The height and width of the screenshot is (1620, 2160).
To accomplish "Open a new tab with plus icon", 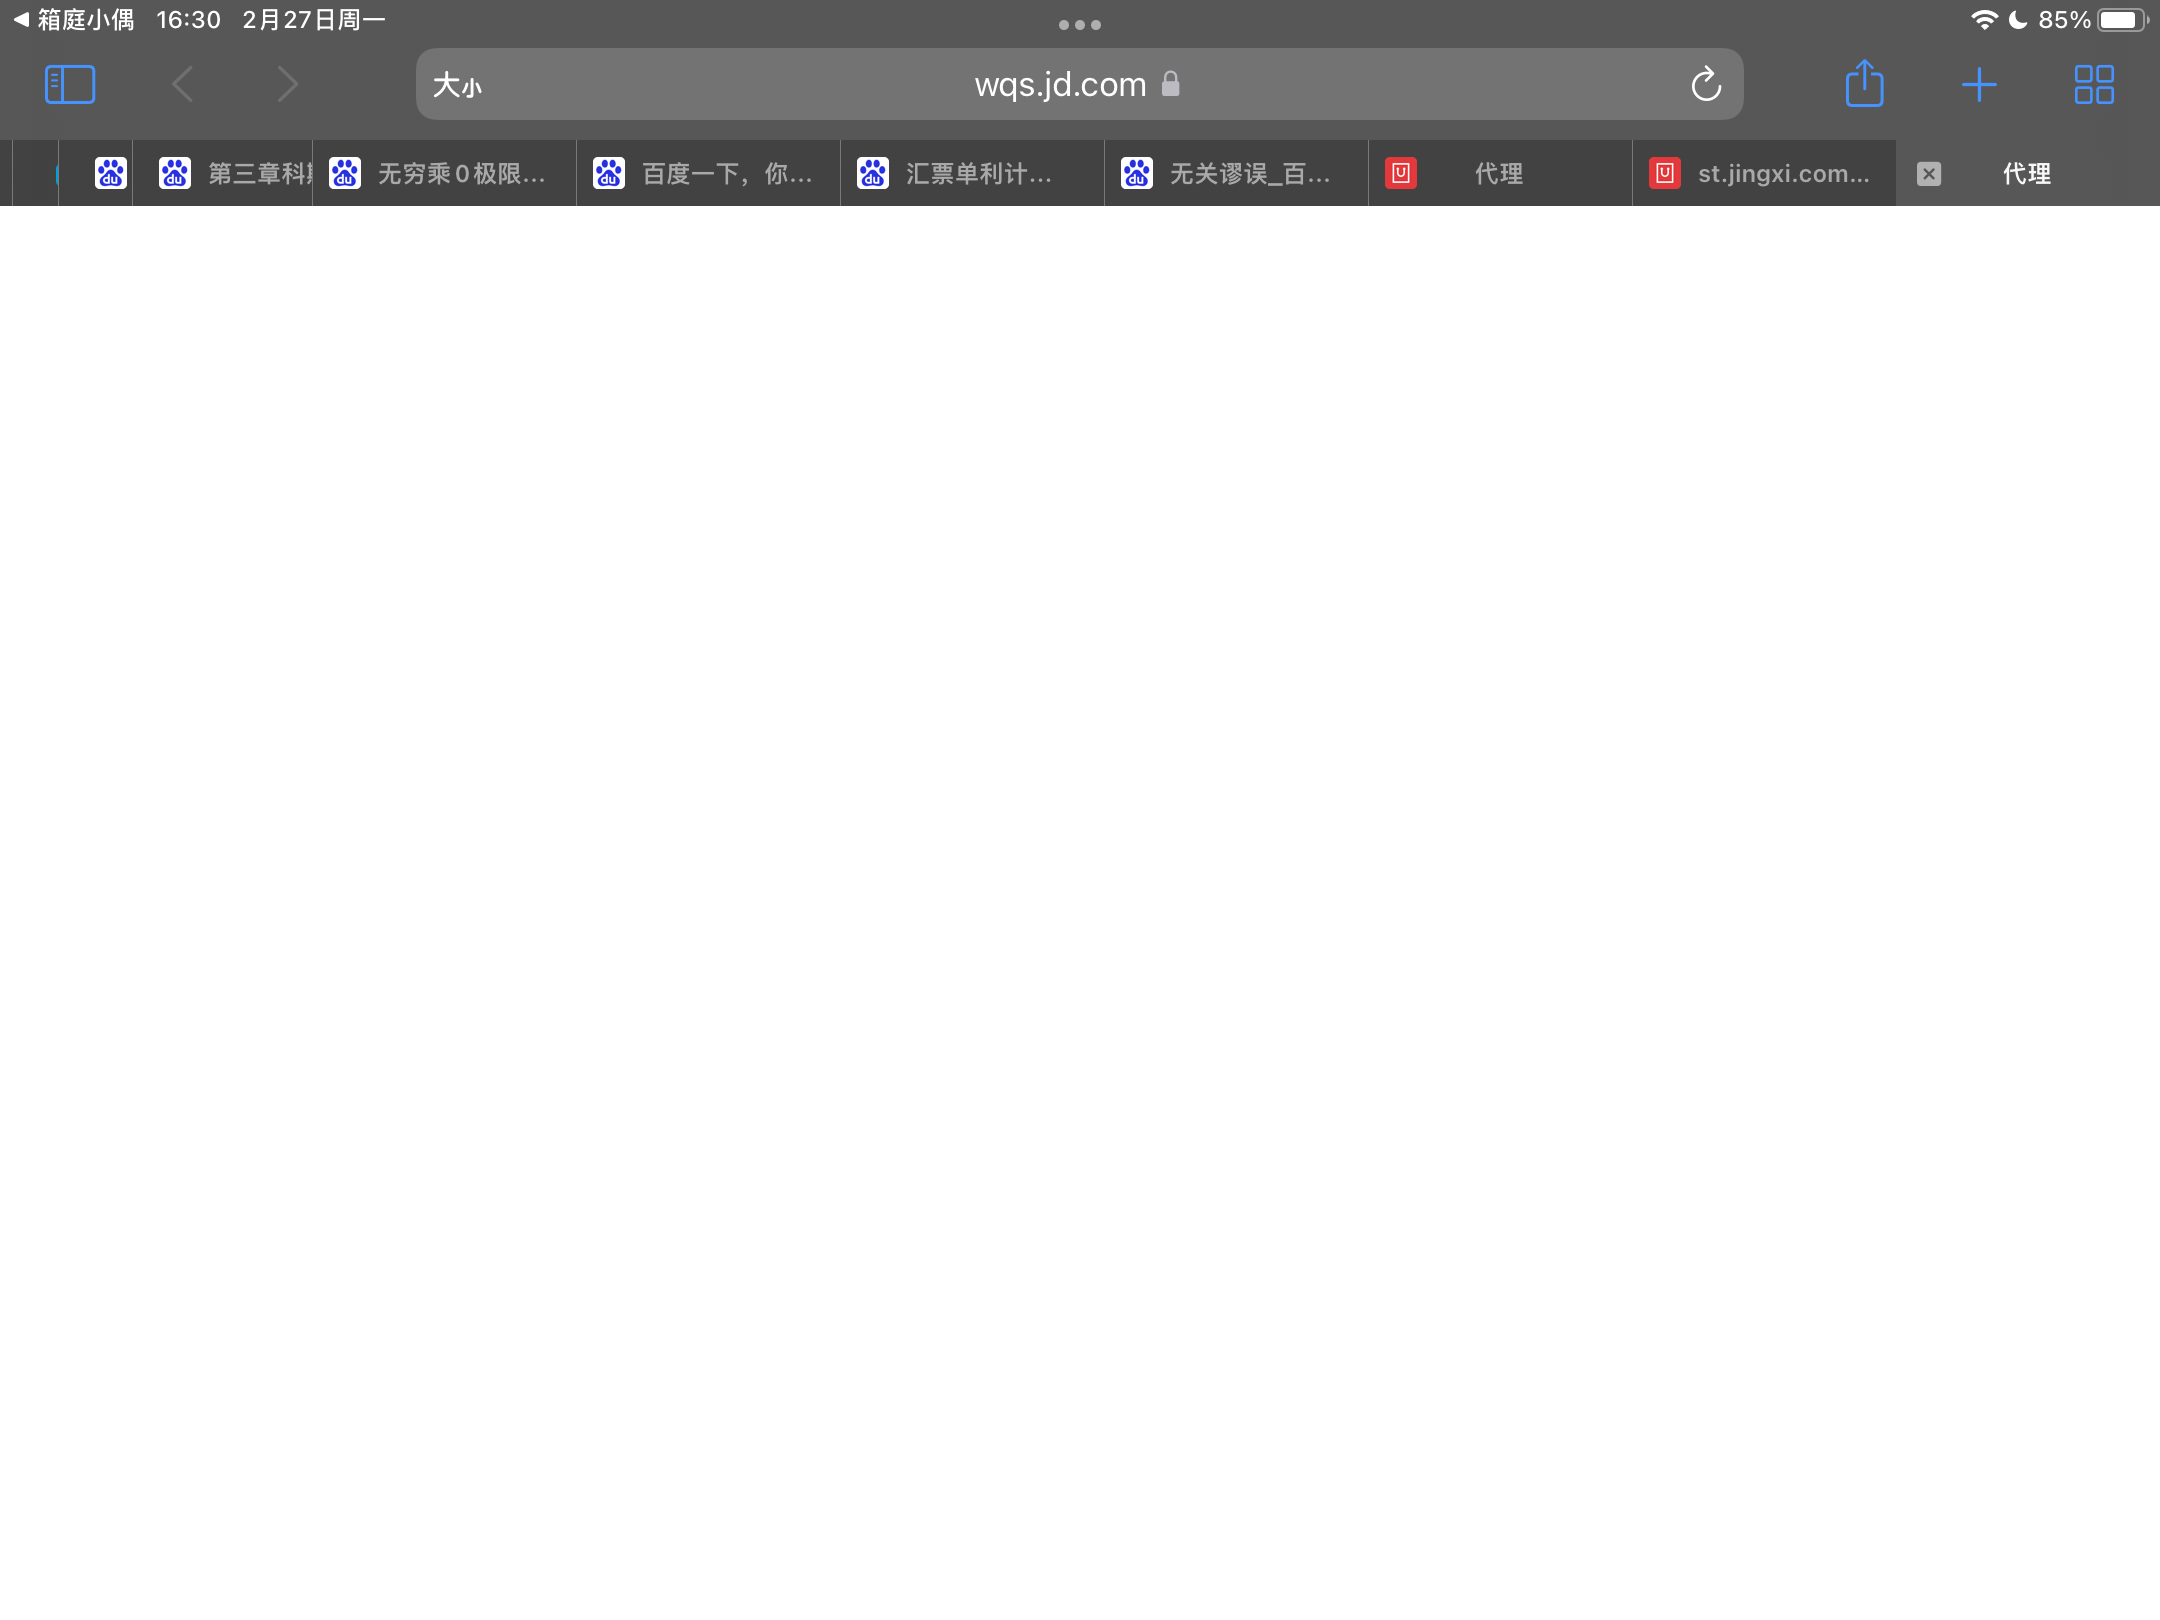I will coord(1979,84).
